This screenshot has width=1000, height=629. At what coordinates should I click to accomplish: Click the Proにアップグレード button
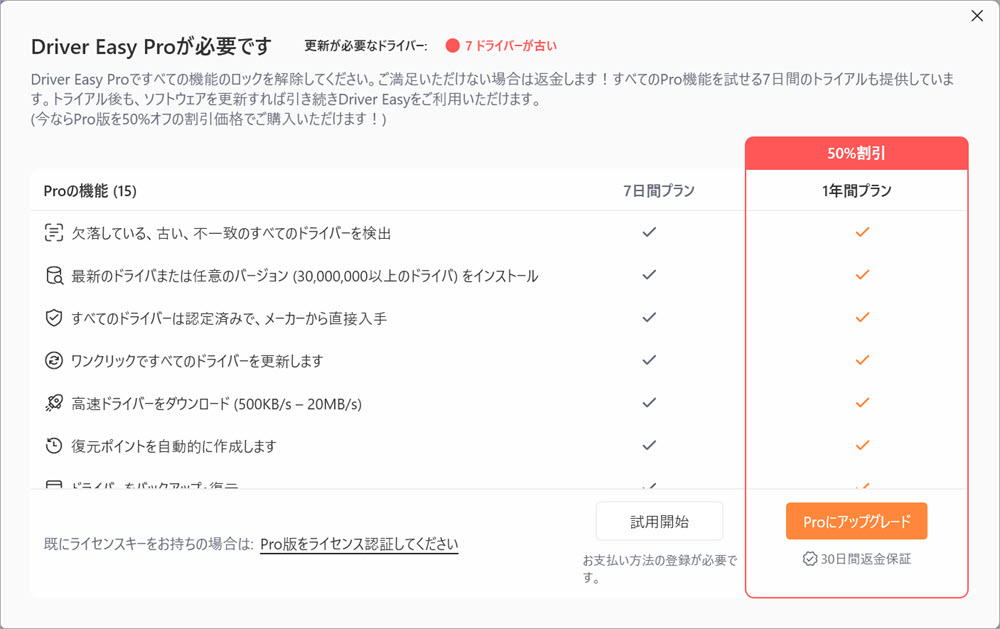[x=857, y=521]
